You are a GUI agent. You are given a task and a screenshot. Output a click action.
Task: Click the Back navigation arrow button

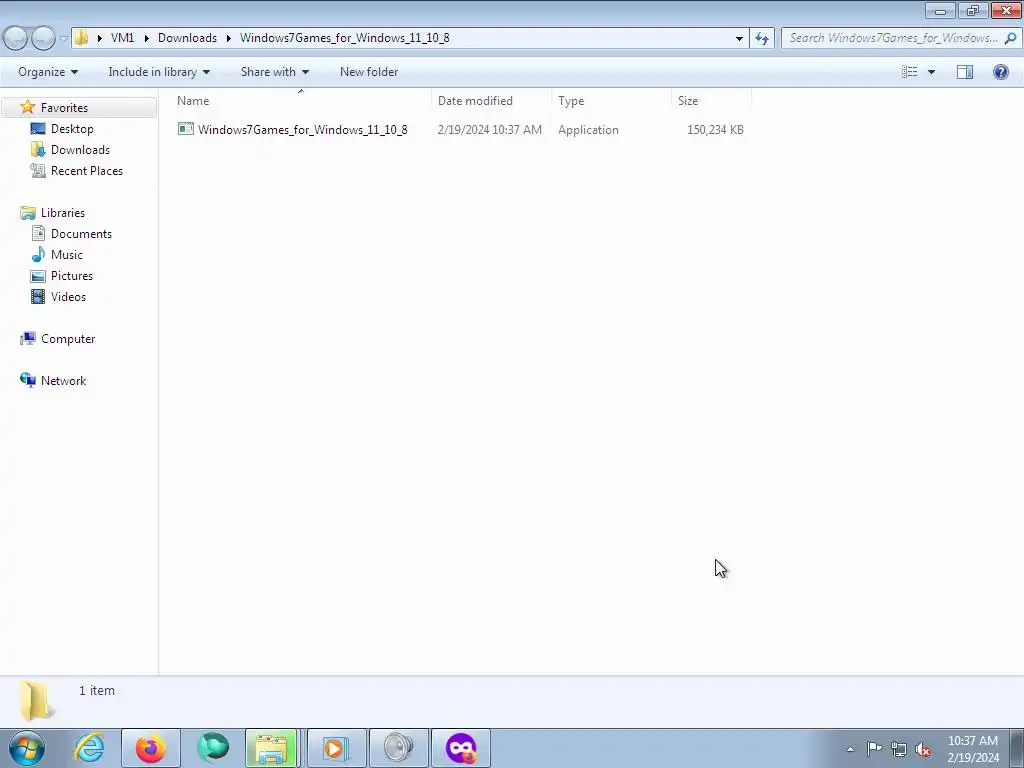click(16, 38)
